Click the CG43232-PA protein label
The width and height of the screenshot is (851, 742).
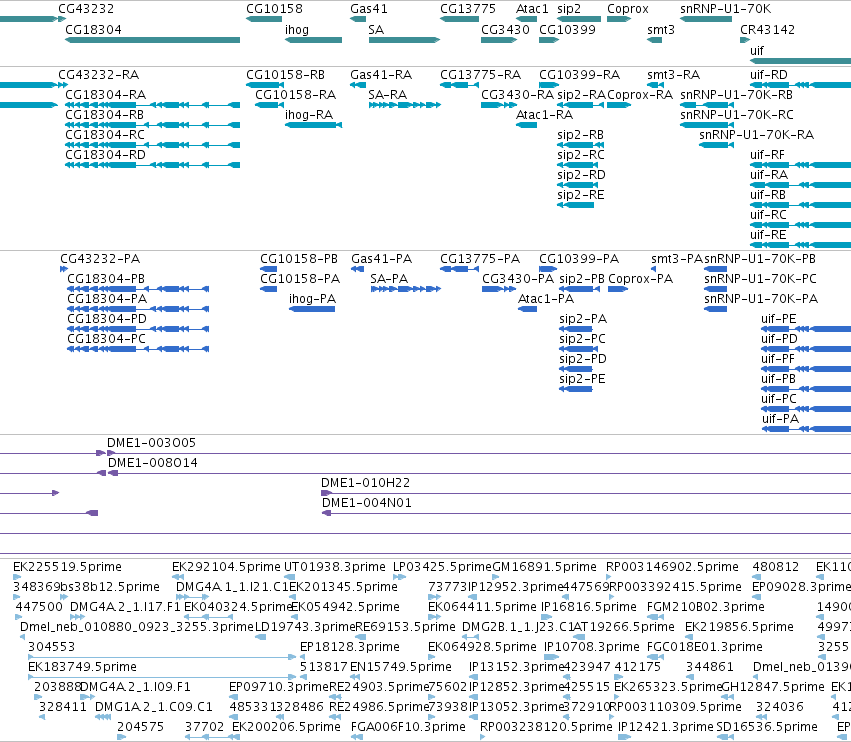100,258
